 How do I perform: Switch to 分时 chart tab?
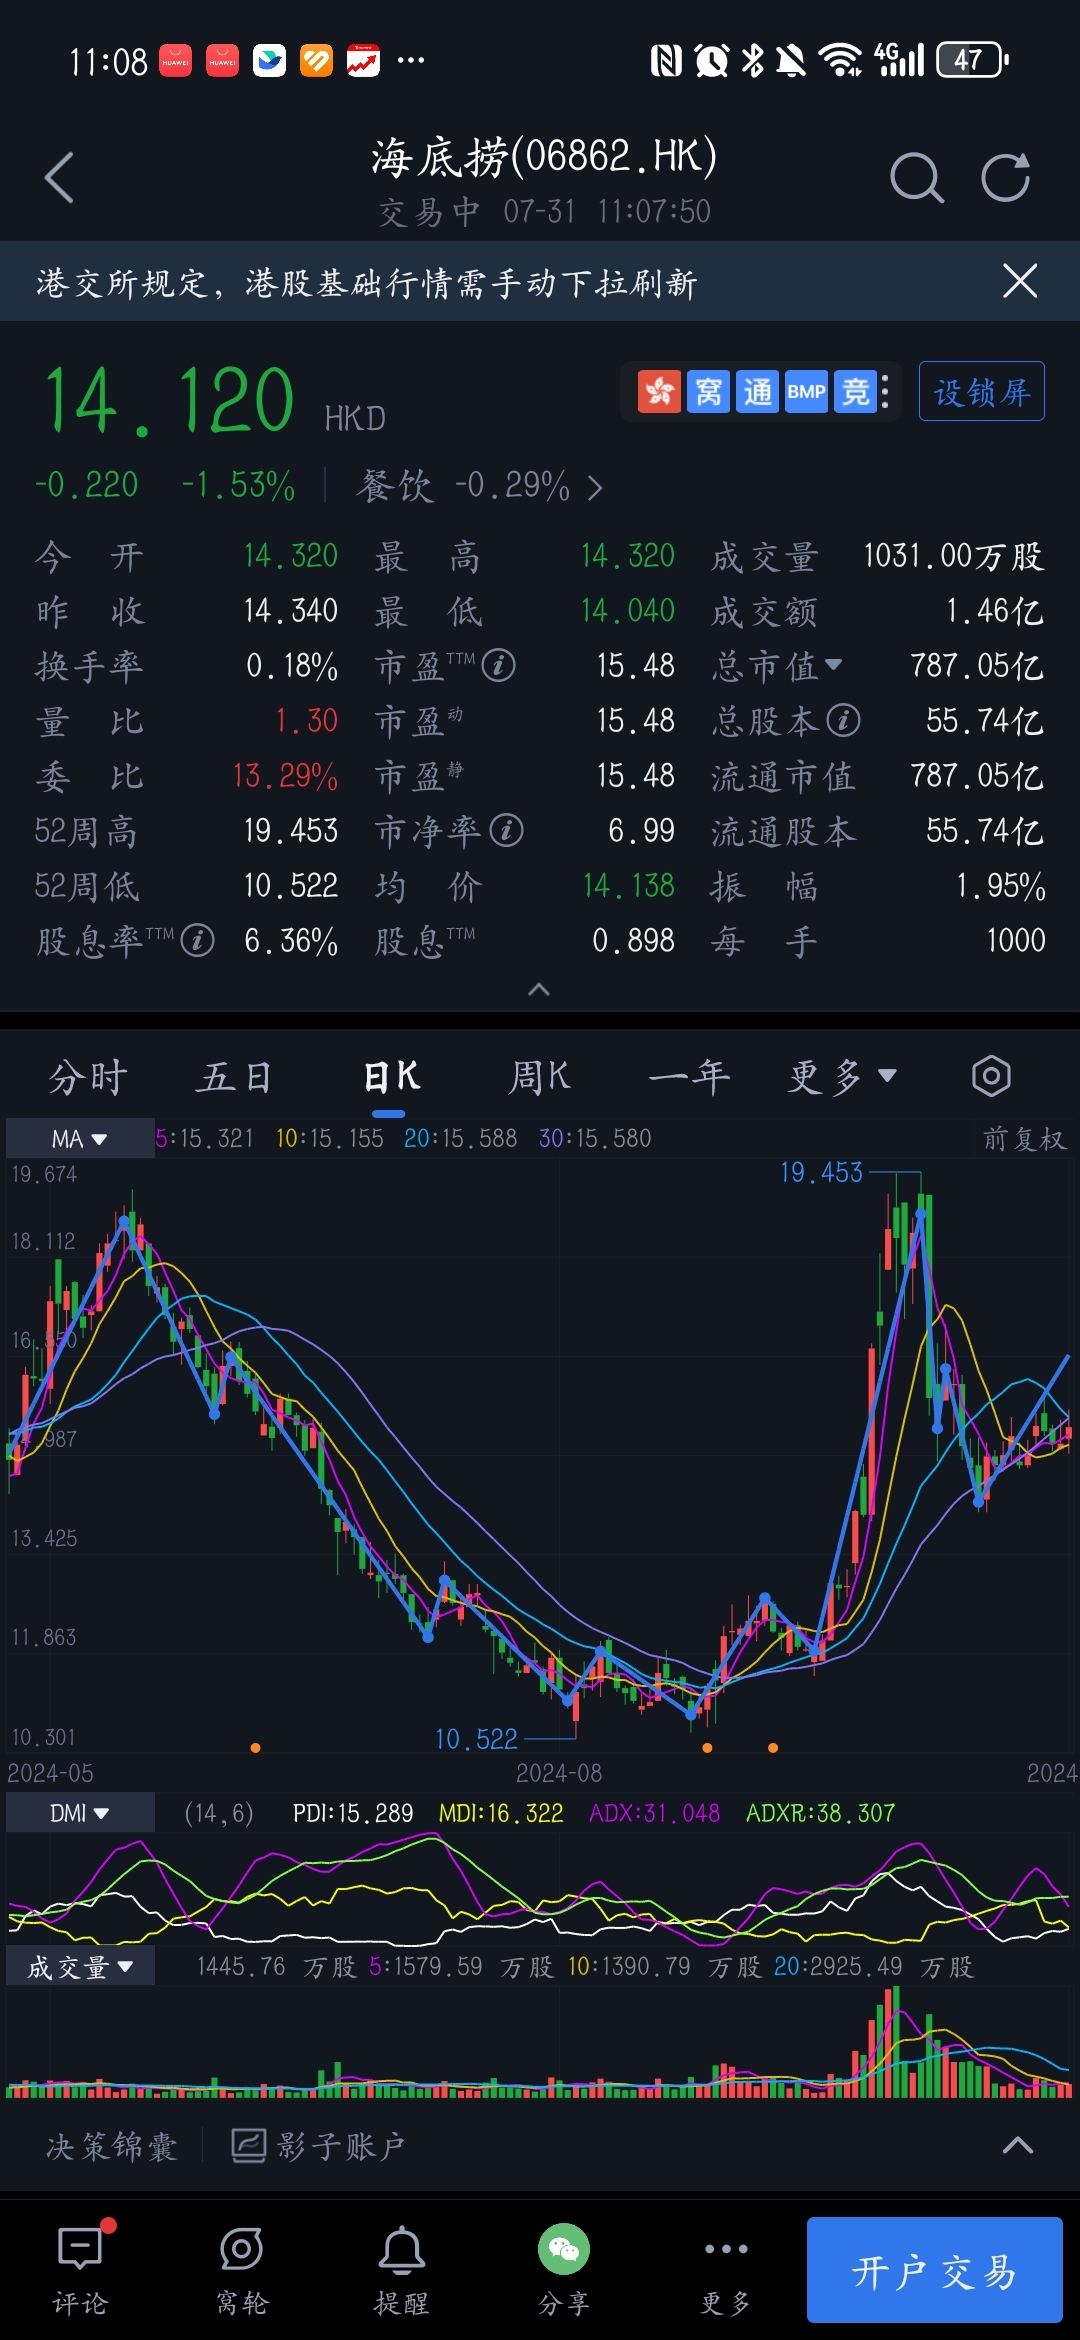tap(88, 1077)
